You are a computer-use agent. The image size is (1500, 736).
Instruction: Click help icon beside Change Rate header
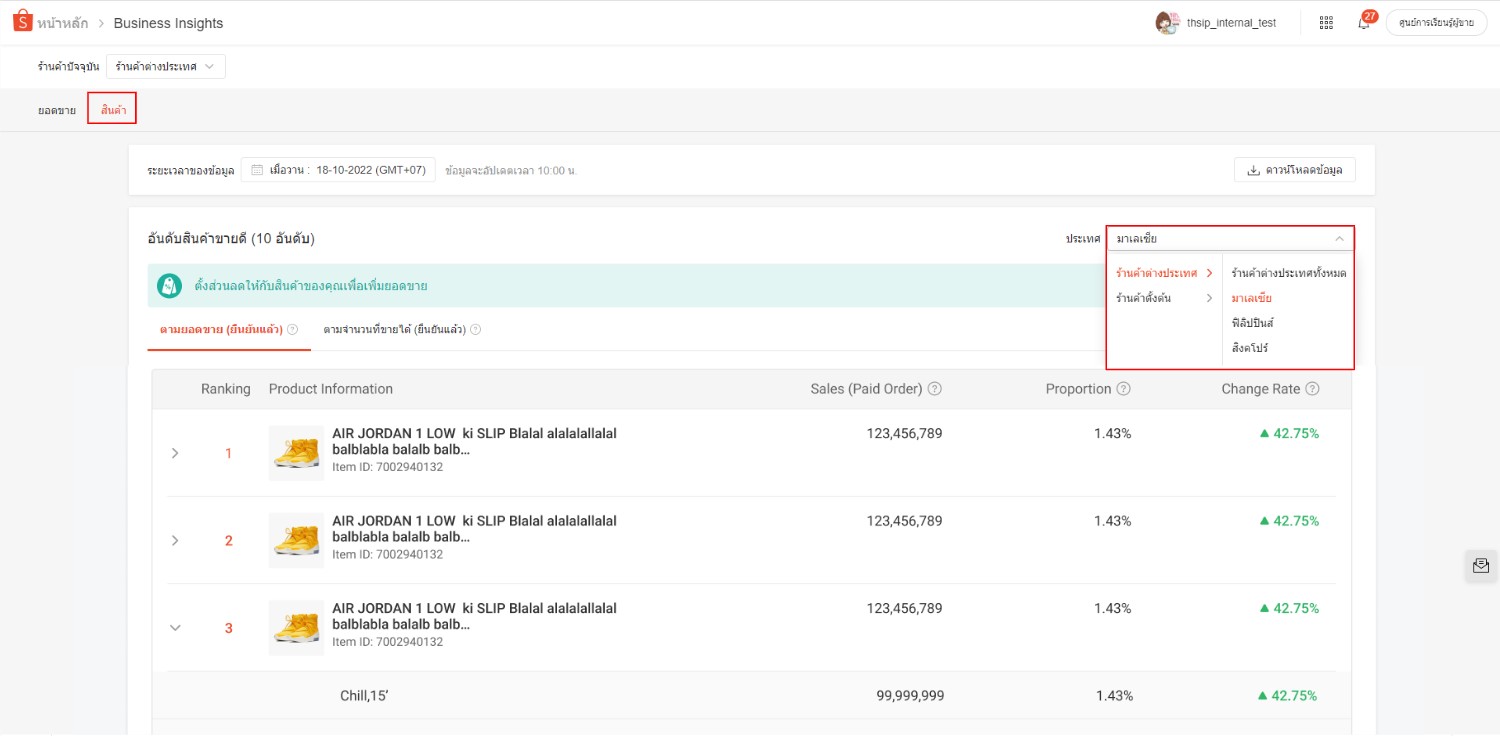pos(1312,389)
